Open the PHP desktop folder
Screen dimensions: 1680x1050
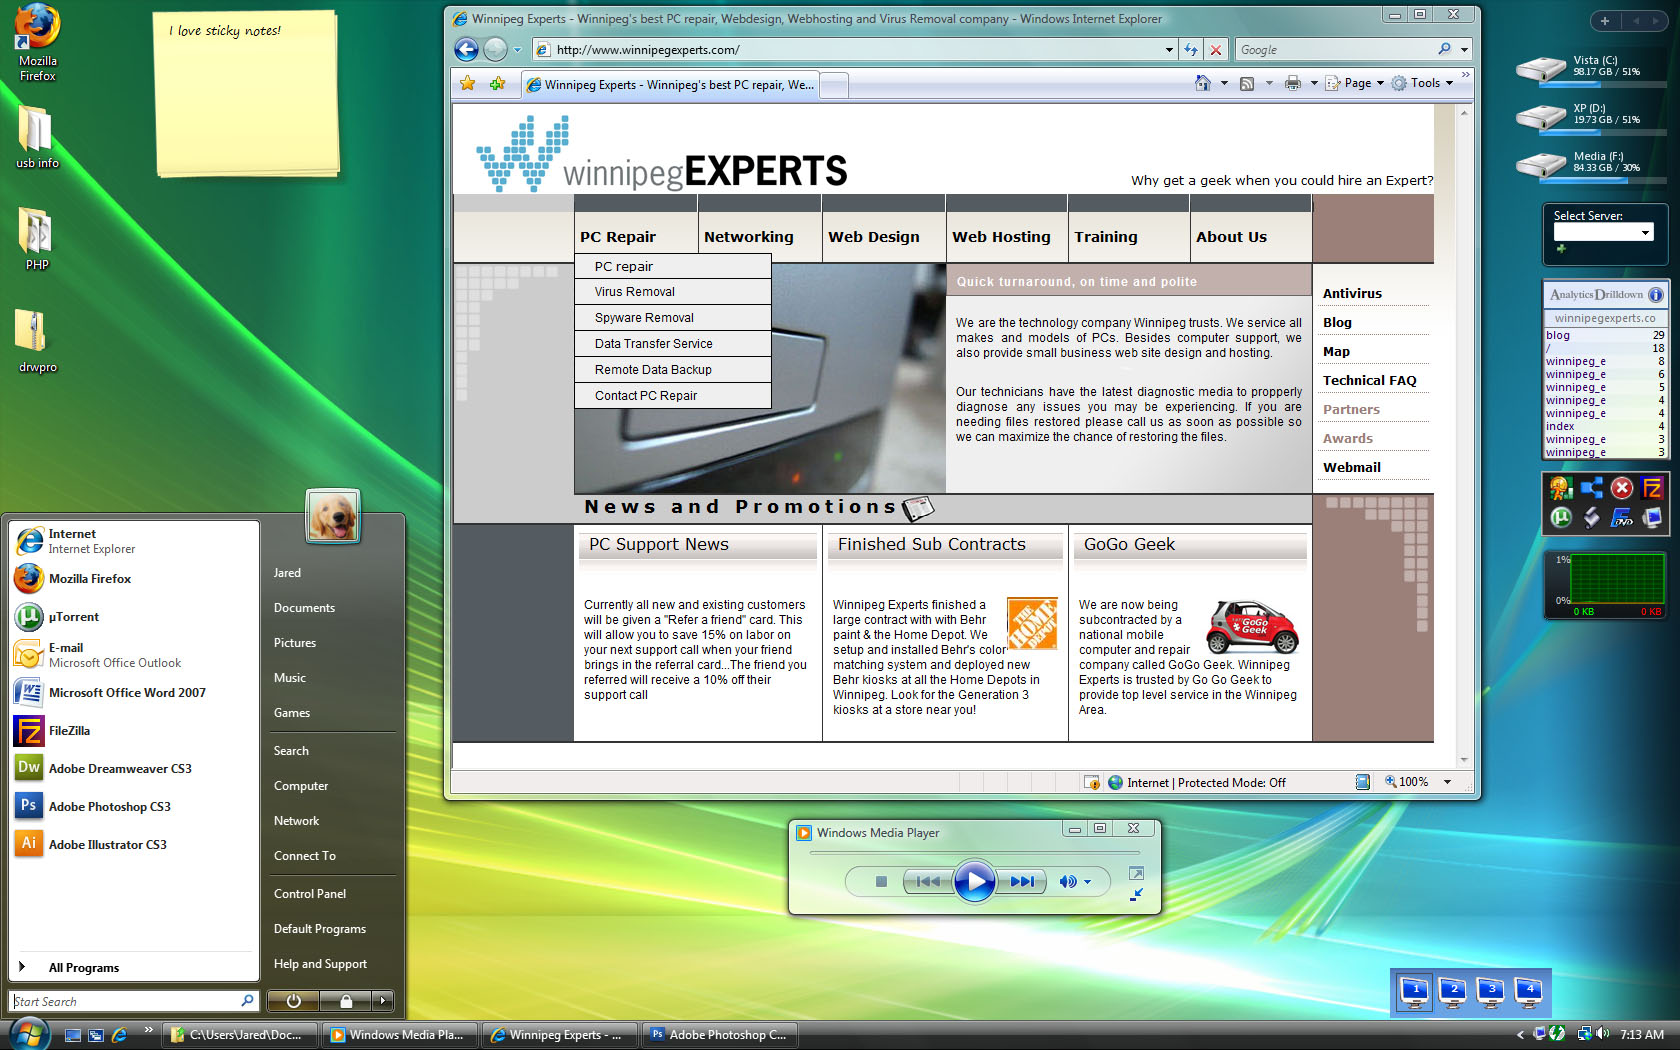[37, 239]
